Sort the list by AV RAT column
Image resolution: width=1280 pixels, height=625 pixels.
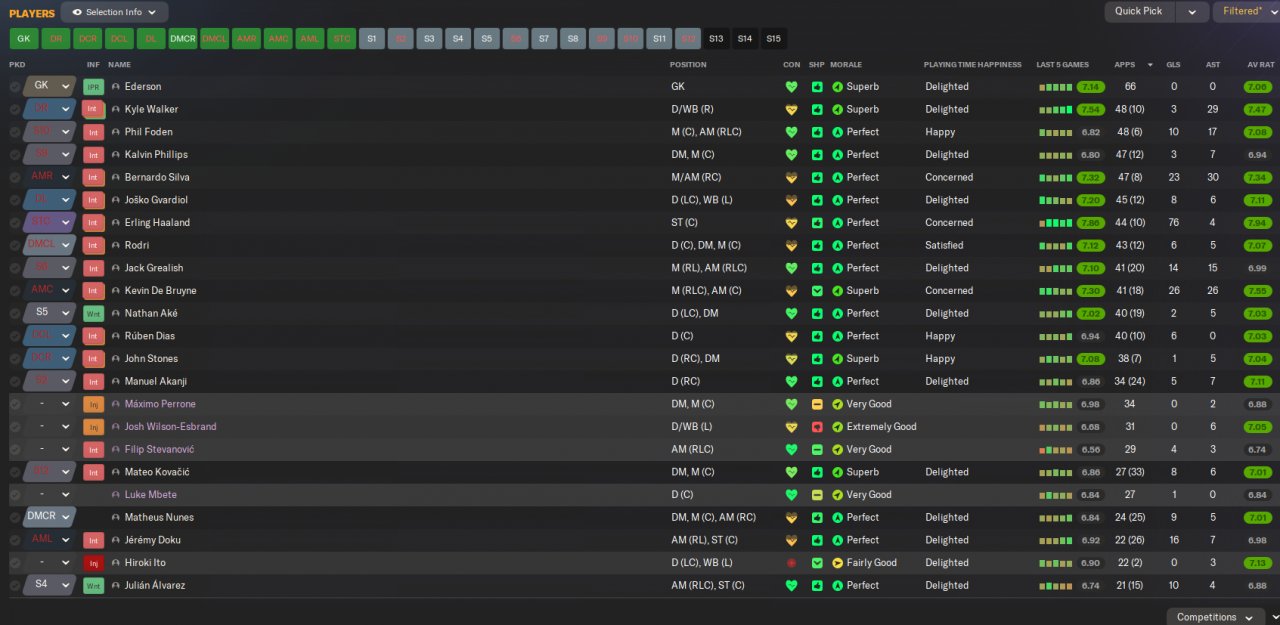click(1260, 65)
